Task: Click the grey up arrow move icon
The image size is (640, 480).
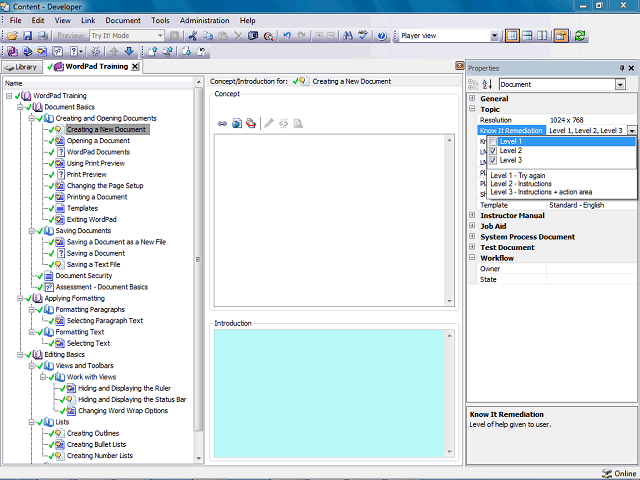Action: (x=114, y=51)
